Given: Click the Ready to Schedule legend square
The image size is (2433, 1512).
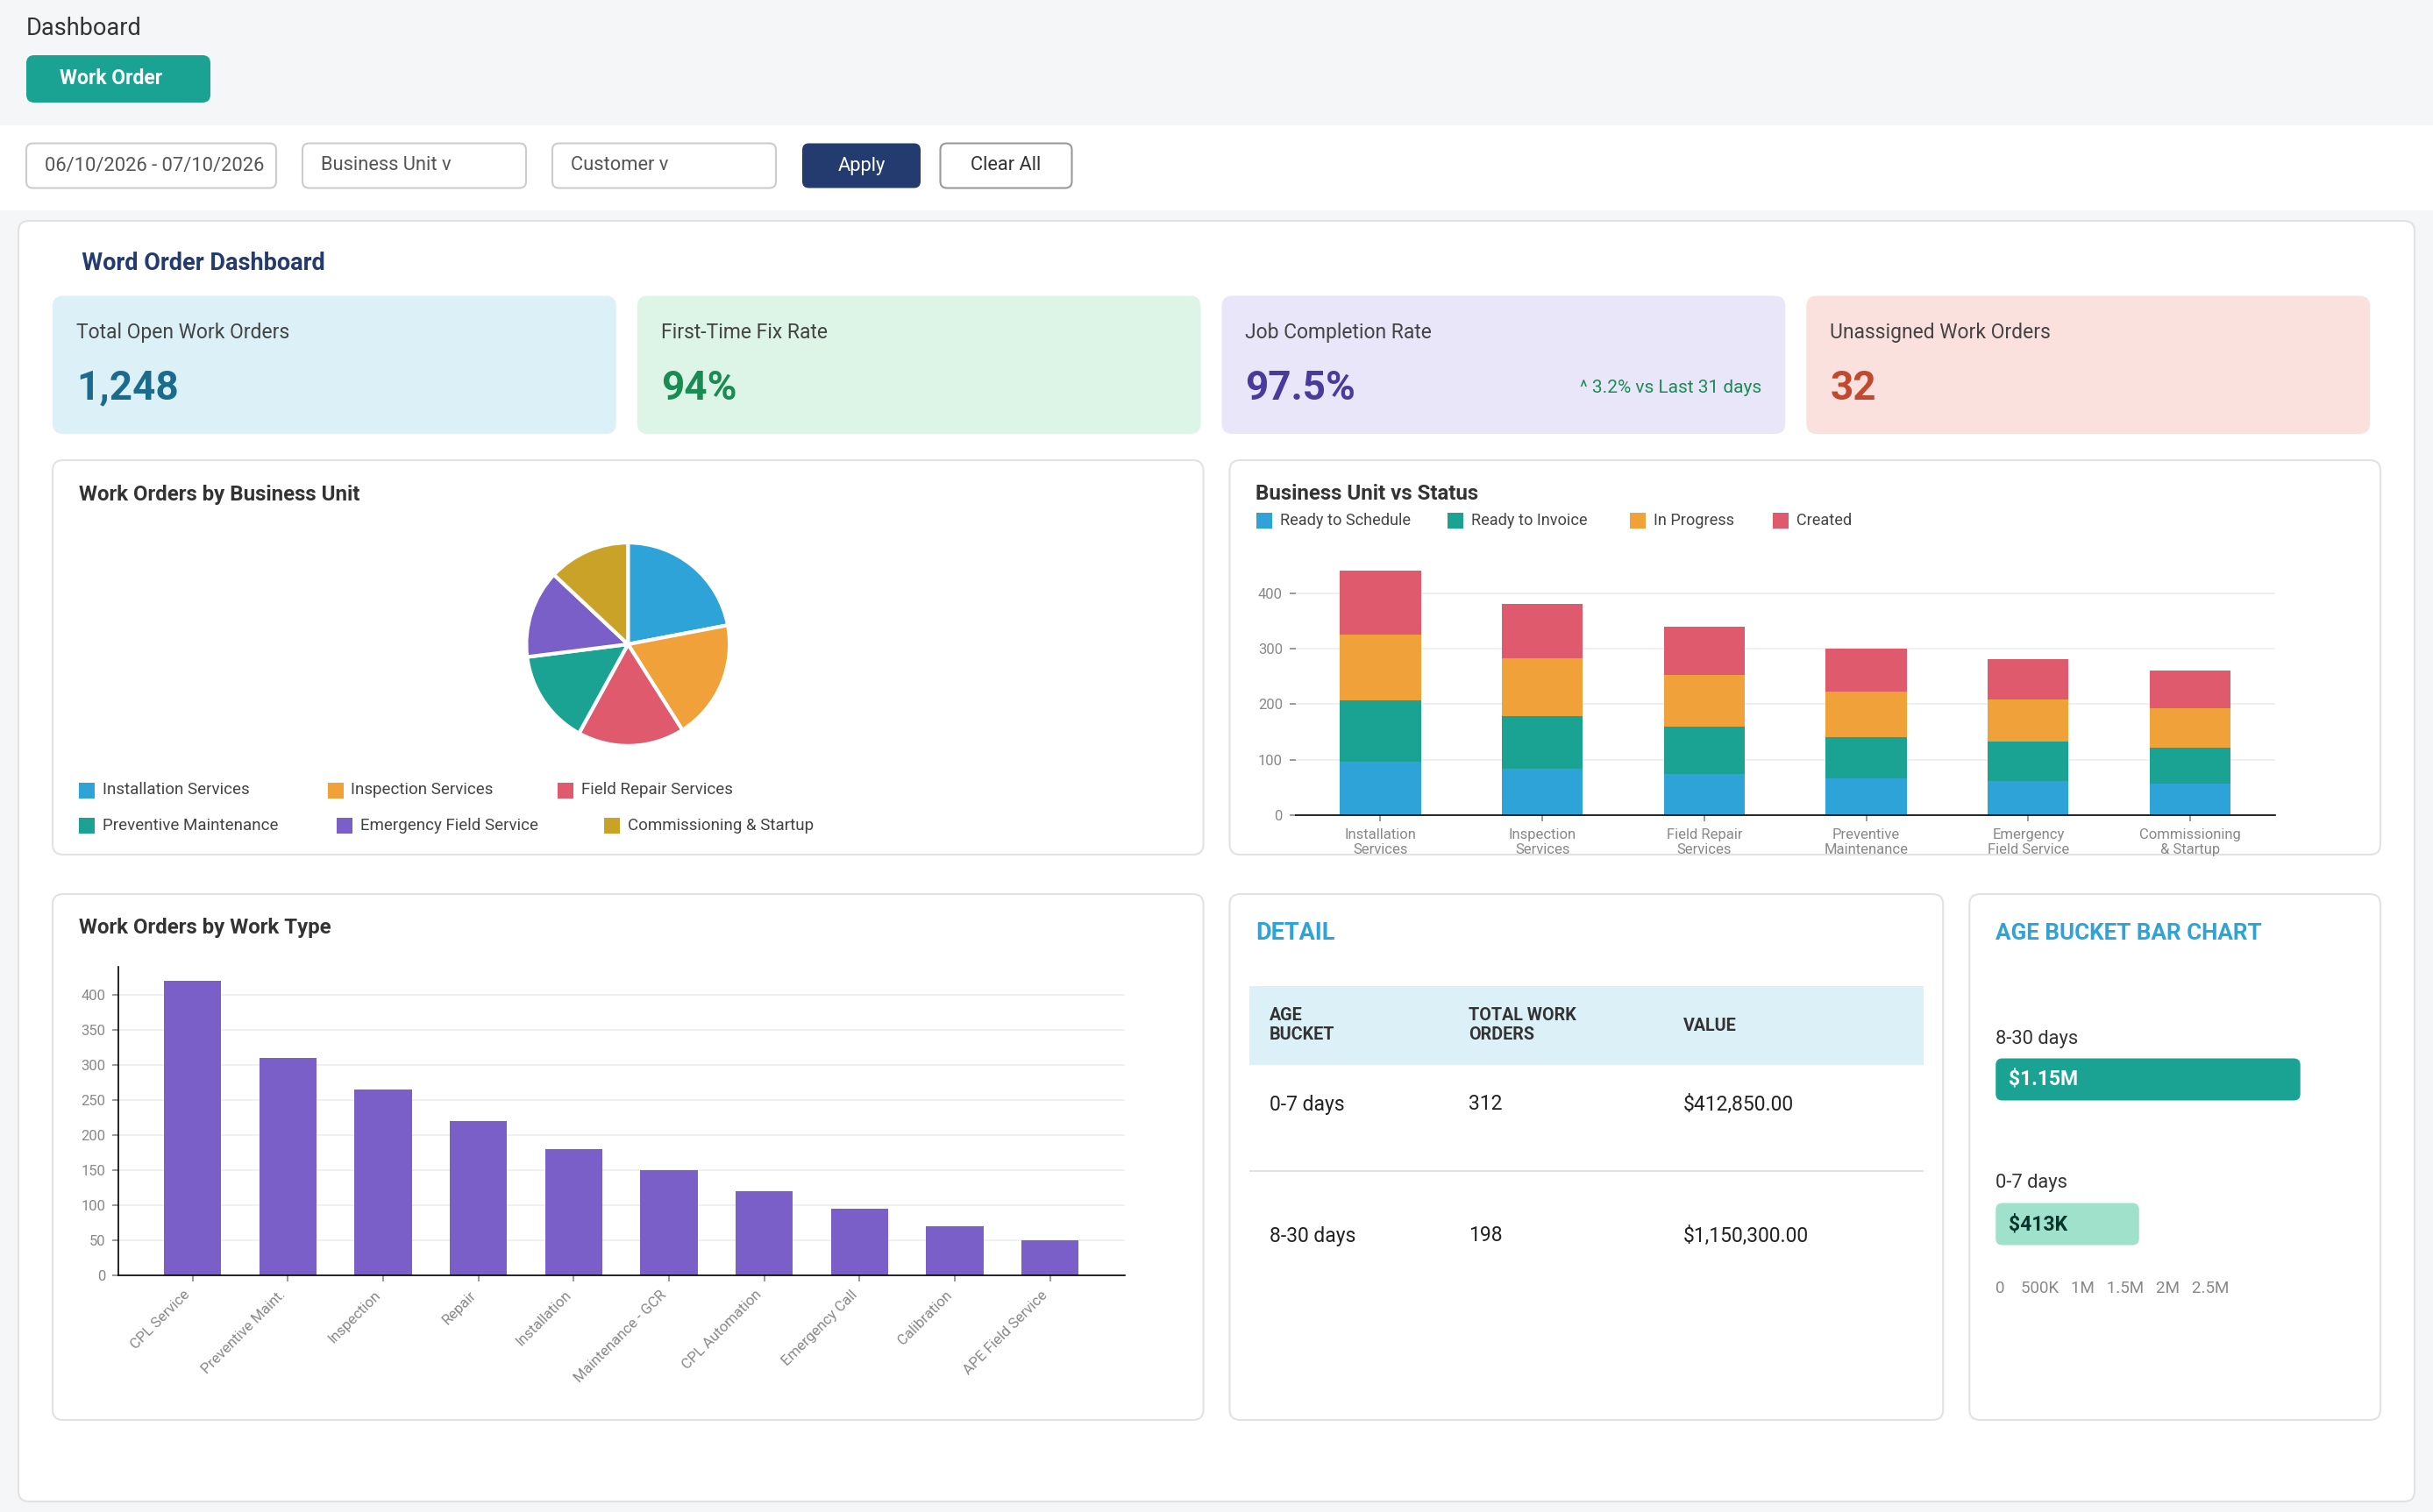Looking at the screenshot, I should click(1264, 520).
